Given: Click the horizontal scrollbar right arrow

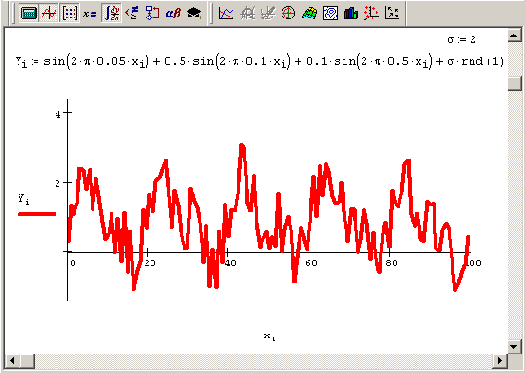Looking at the screenshot, I should (500, 361).
